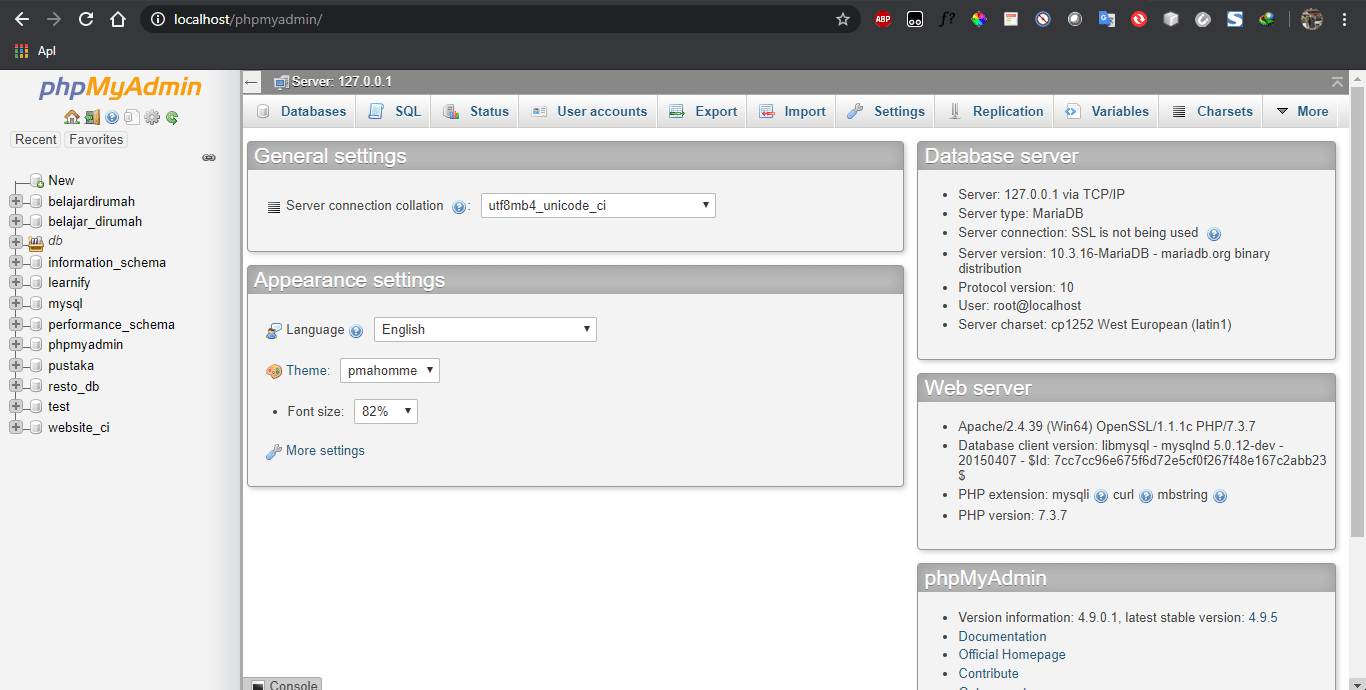Click the color wheel picker extension
This screenshot has height=690, width=1366.
(979, 19)
